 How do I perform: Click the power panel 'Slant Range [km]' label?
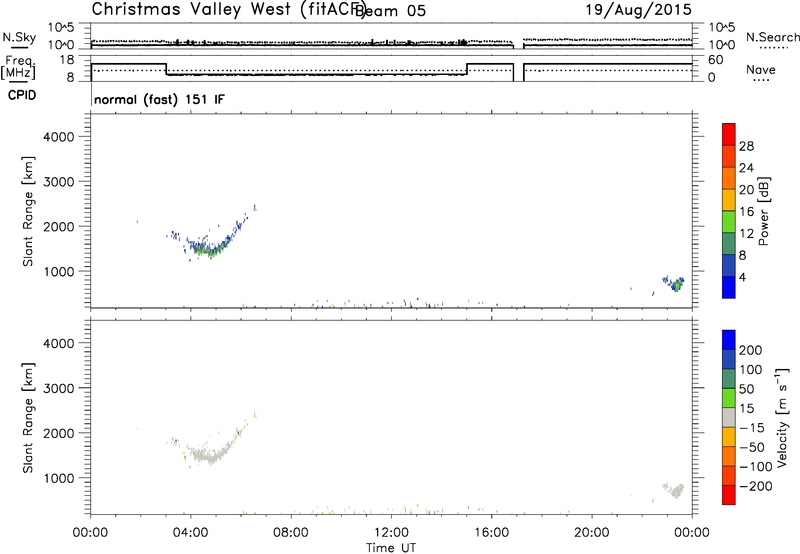(28, 211)
